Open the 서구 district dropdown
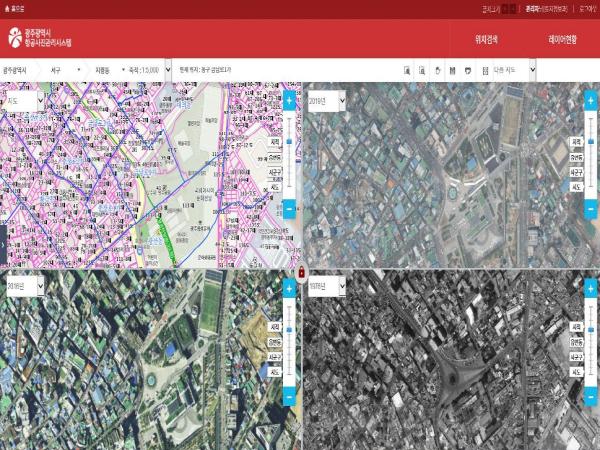The image size is (600, 450). click(x=65, y=71)
